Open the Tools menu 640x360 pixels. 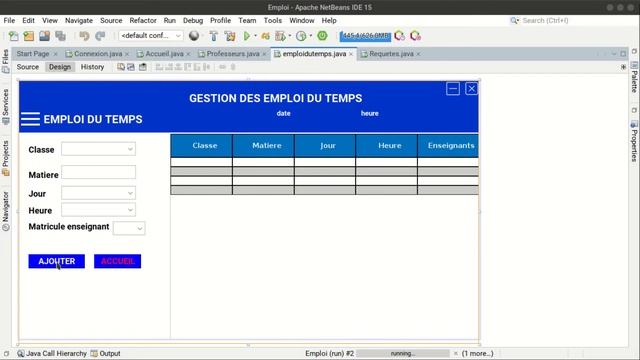point(273,20)
